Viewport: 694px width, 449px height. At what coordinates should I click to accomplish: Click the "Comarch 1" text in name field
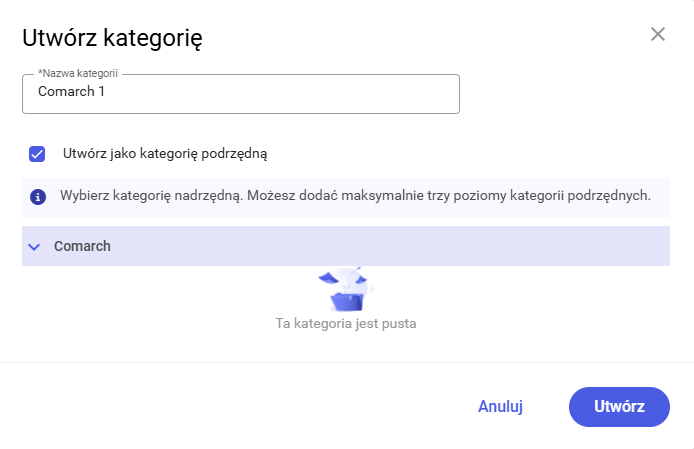tap(71, 92)
